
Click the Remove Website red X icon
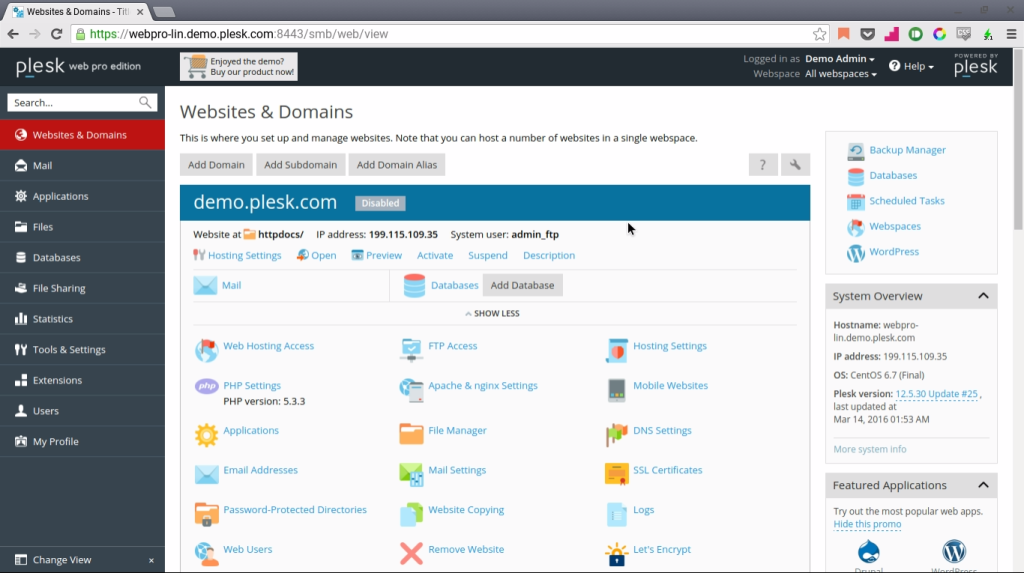click(411, 552)
